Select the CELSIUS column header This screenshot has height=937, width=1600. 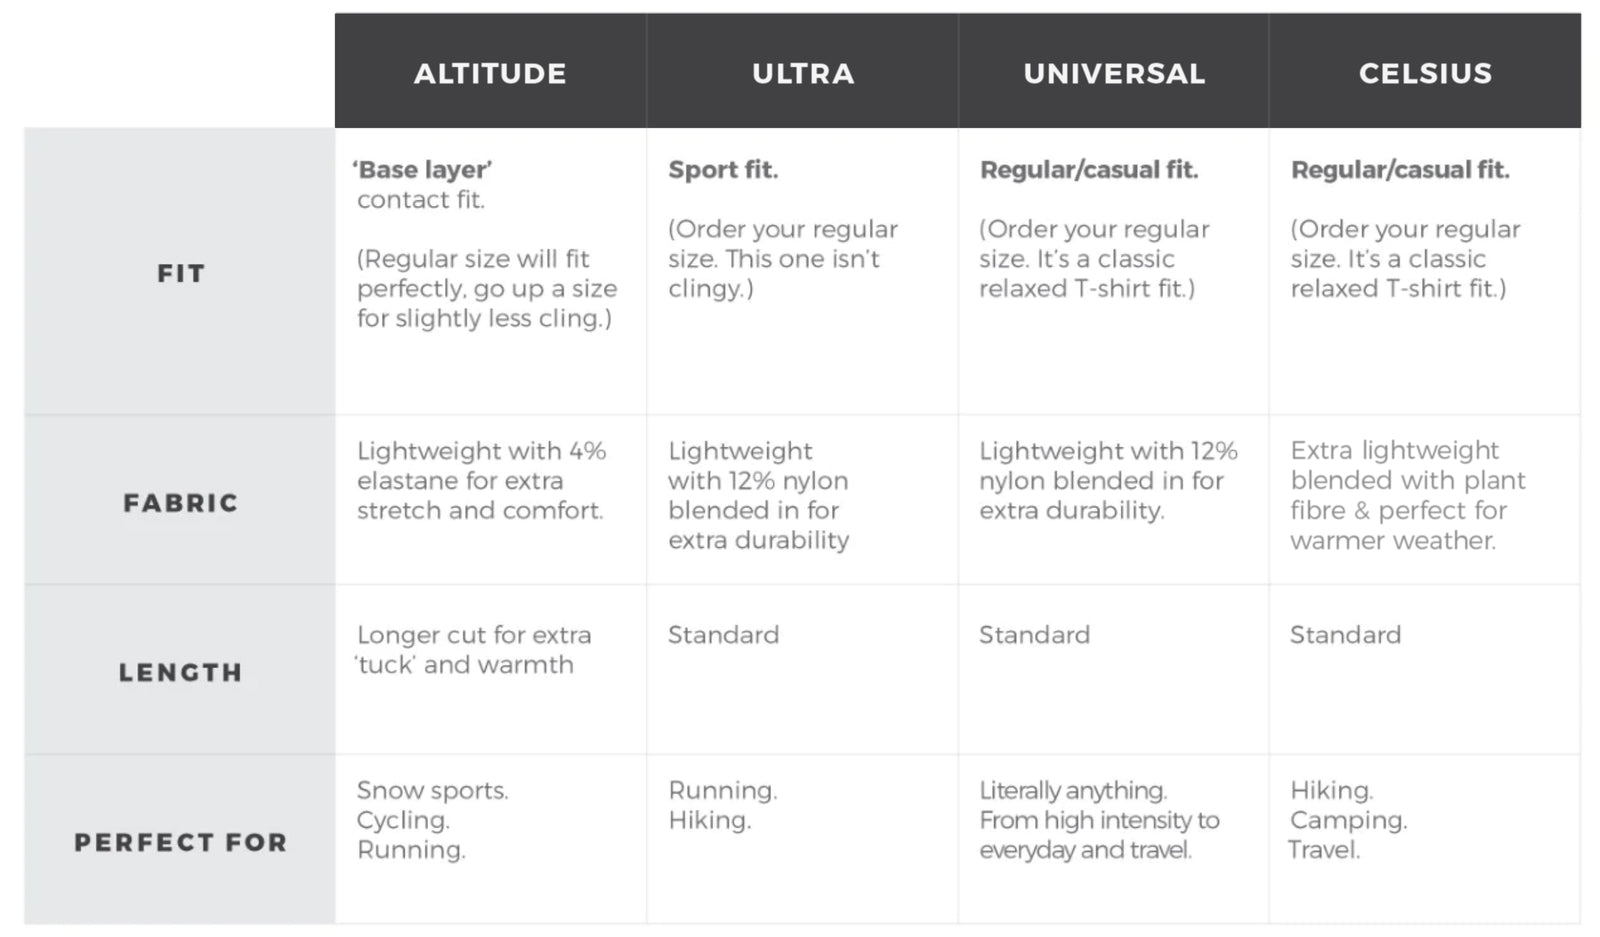pos(1425,73)
